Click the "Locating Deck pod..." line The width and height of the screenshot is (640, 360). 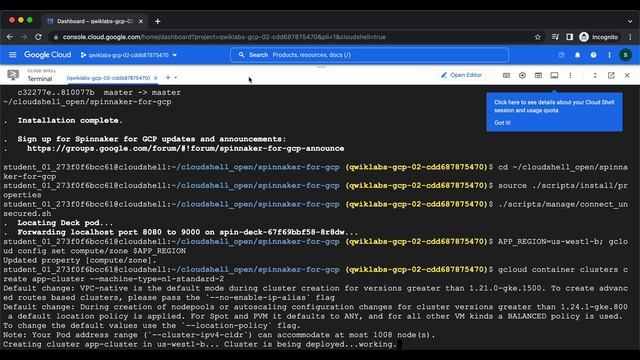click(65, 223)
